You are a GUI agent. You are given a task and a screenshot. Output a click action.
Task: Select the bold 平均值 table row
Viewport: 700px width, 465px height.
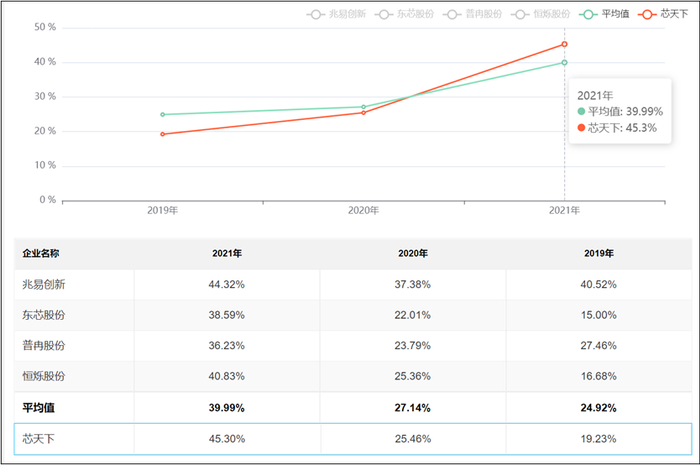click(x=353, y=408)
